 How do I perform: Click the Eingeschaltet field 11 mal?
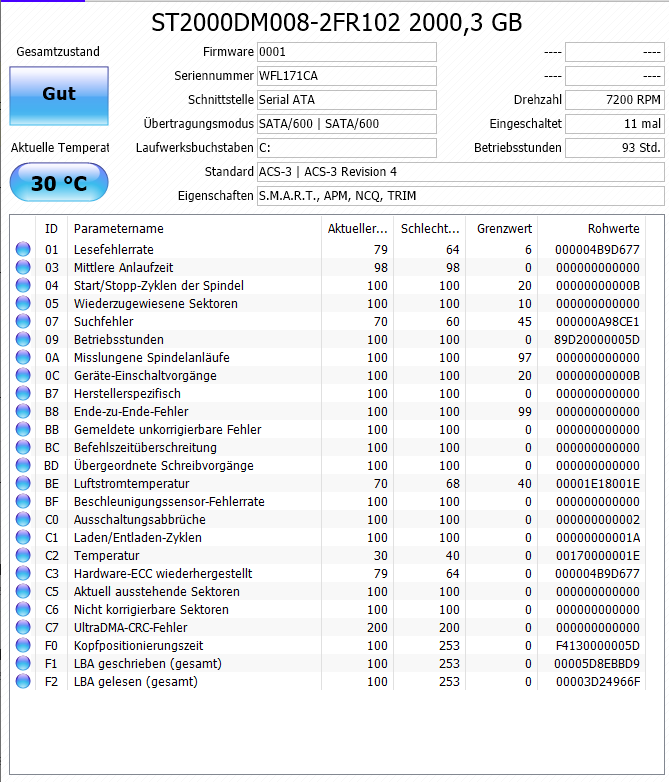[x=615, y=124]
